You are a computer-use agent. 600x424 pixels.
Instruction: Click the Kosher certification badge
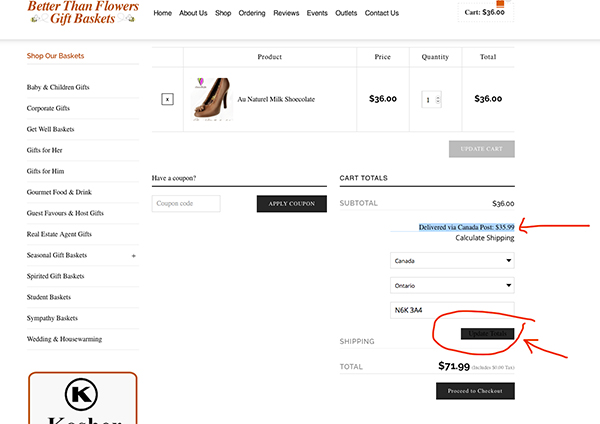pos(82,400)
